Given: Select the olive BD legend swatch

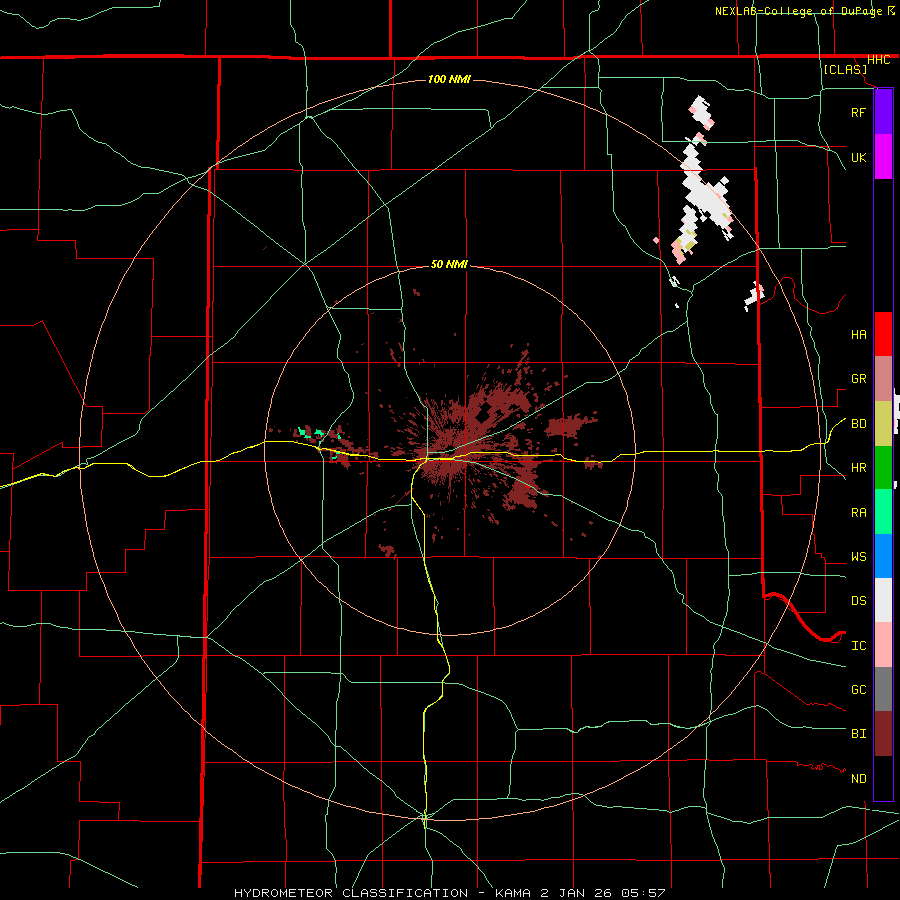Looking at the screenshot, I should click(883, 423).
